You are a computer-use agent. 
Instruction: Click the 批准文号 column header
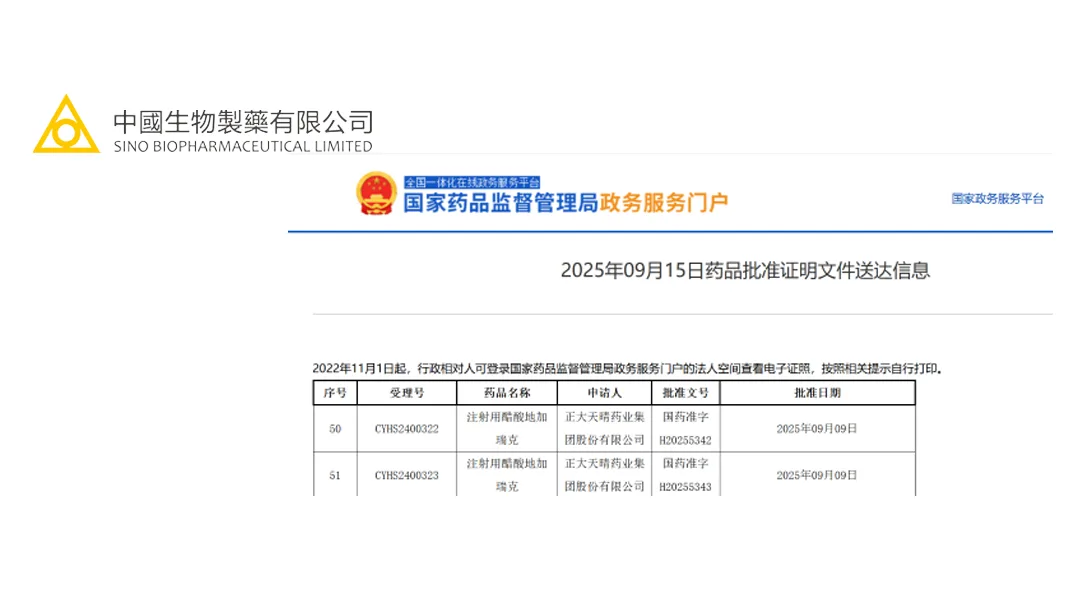tap(685, 393)
